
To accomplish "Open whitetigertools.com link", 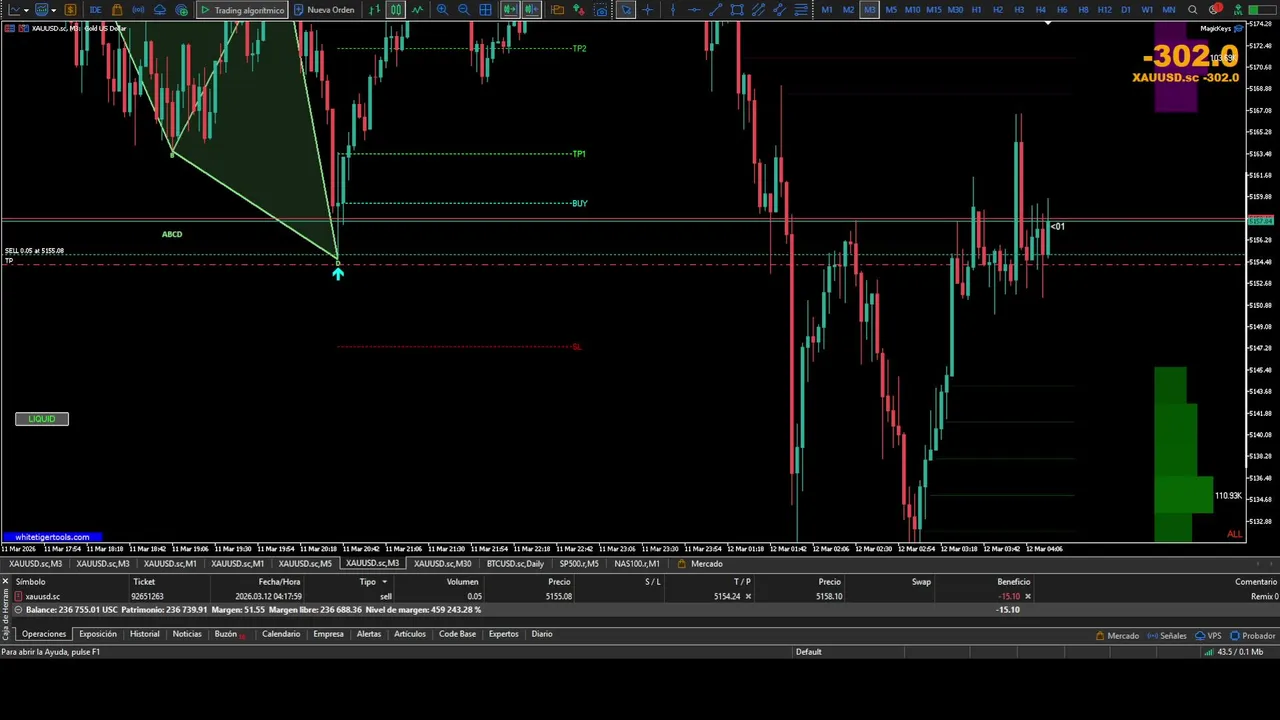I will pyautogui.click(x=51, y=537).
